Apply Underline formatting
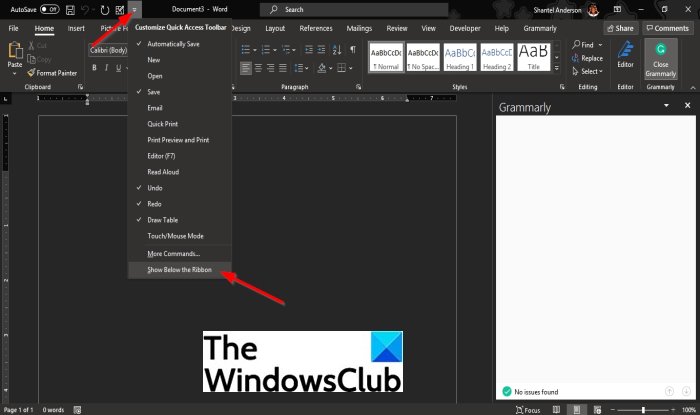 coord(118,68)
